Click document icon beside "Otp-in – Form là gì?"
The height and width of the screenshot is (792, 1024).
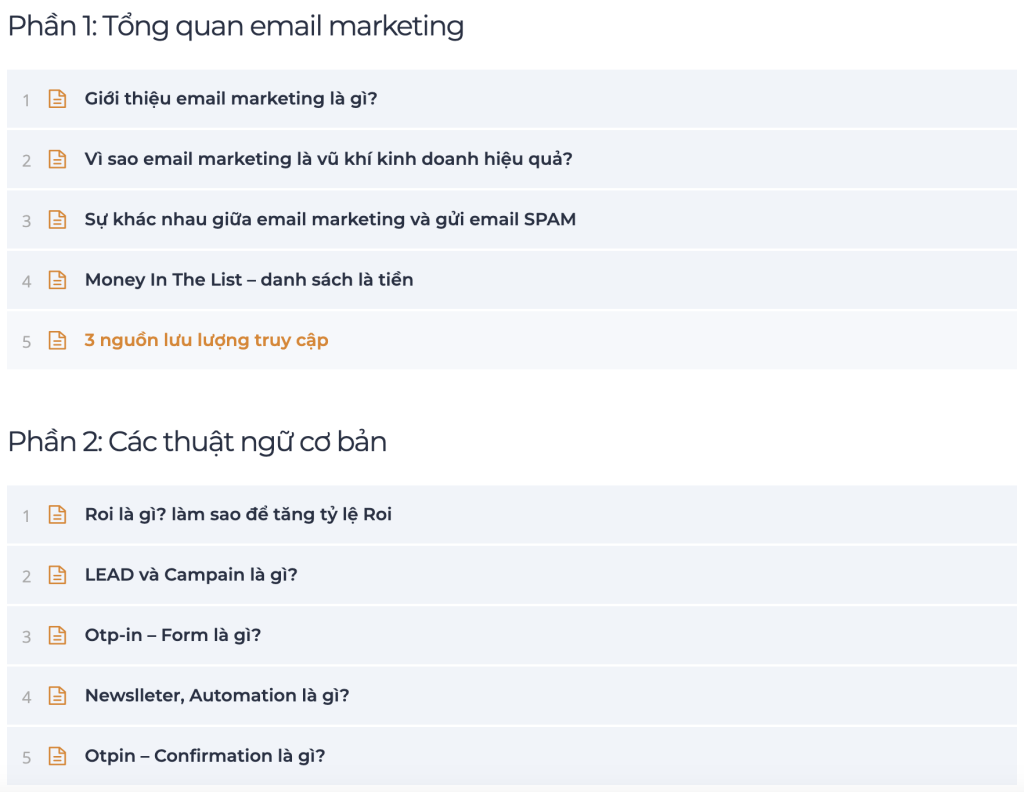coord(58,635)
